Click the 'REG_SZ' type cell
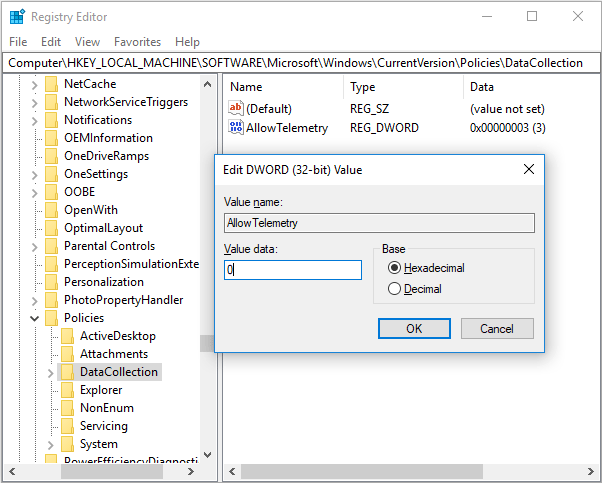 coord(369,109)
